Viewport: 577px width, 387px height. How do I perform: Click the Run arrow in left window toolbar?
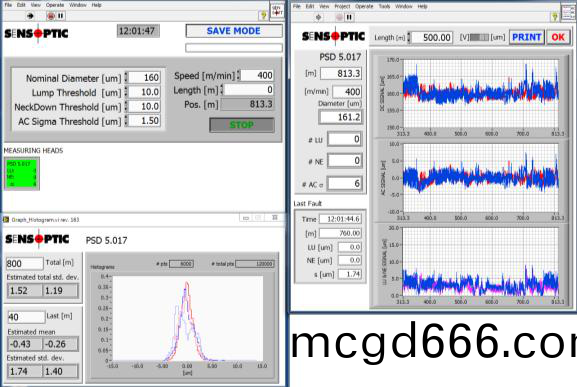click(x=30, y=16)
